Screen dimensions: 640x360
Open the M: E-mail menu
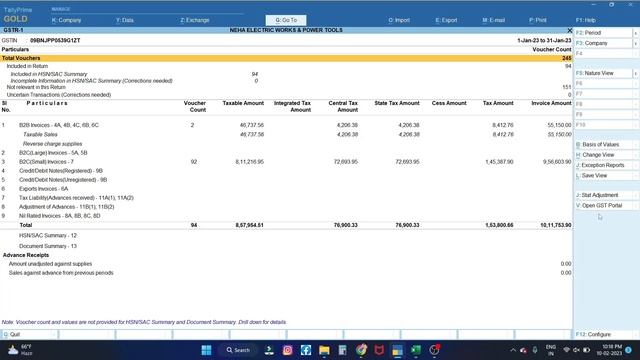coord(493,20)
